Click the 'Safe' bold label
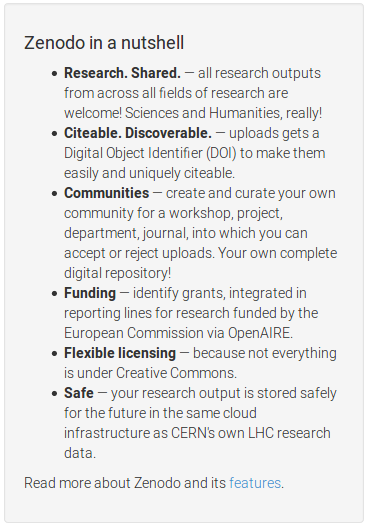Image resolution: width=368 pixels, height=528 pixels. [79, 393]
